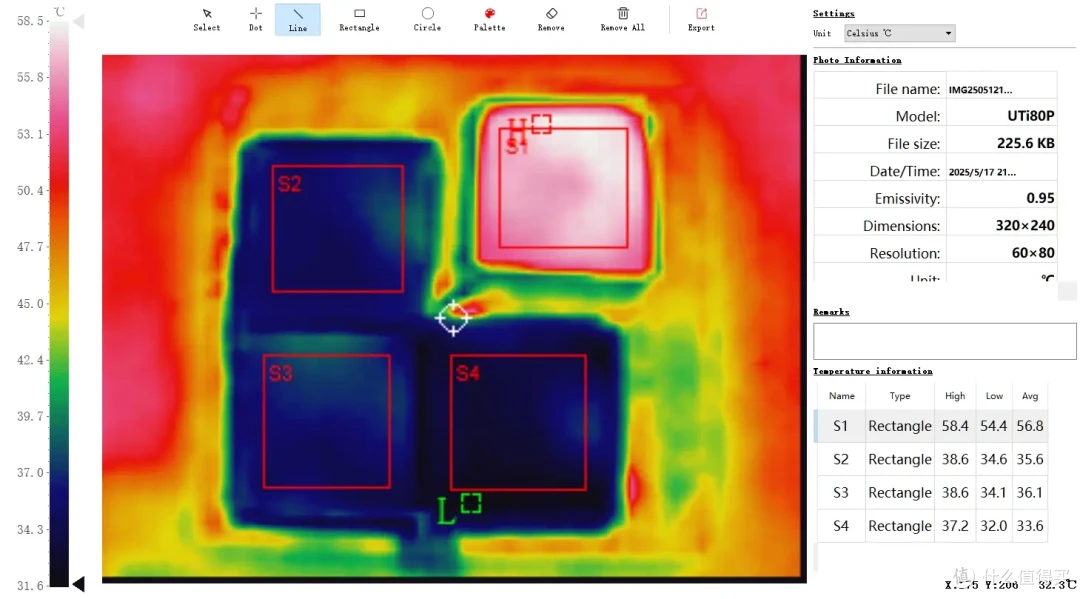Click the Remarks text field
Image resolution: width=1080 pixels, height=599 pixels.
[944, 341]
